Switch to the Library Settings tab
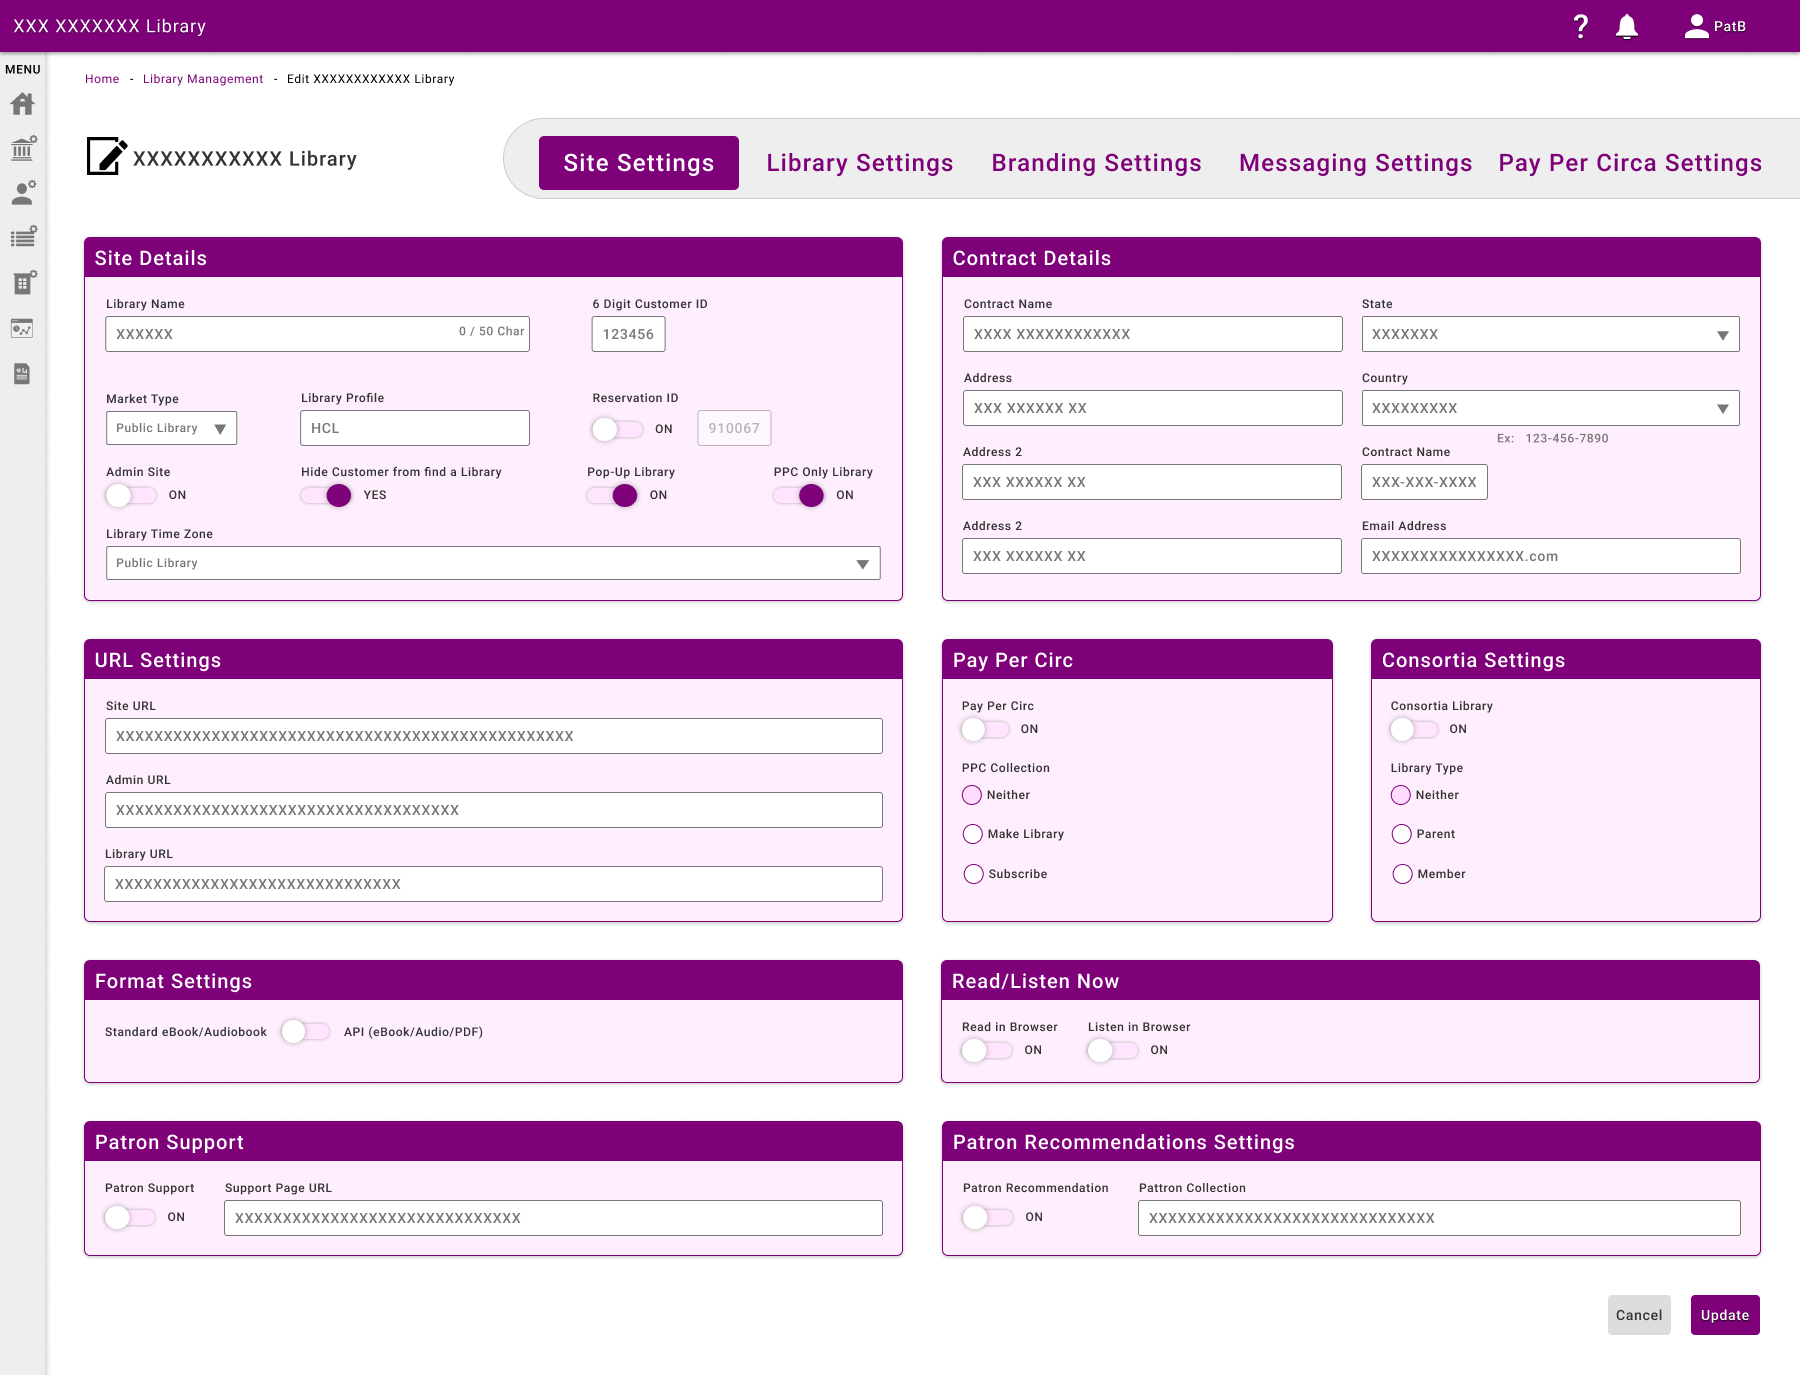The height and width of the screenshot is (1375, 1800). (859, 163)
